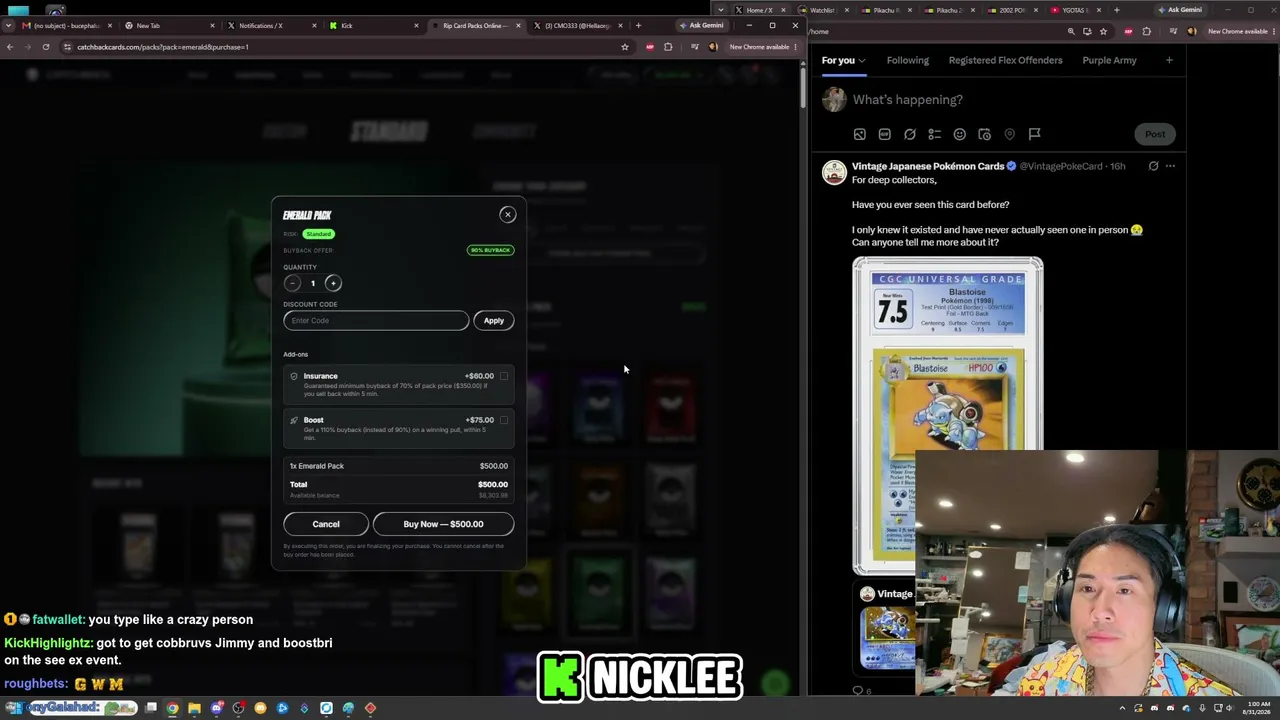Enable the Boost add-on checkbox
The height and width of the screenshot is (720, 1280).
coord(504,420)
